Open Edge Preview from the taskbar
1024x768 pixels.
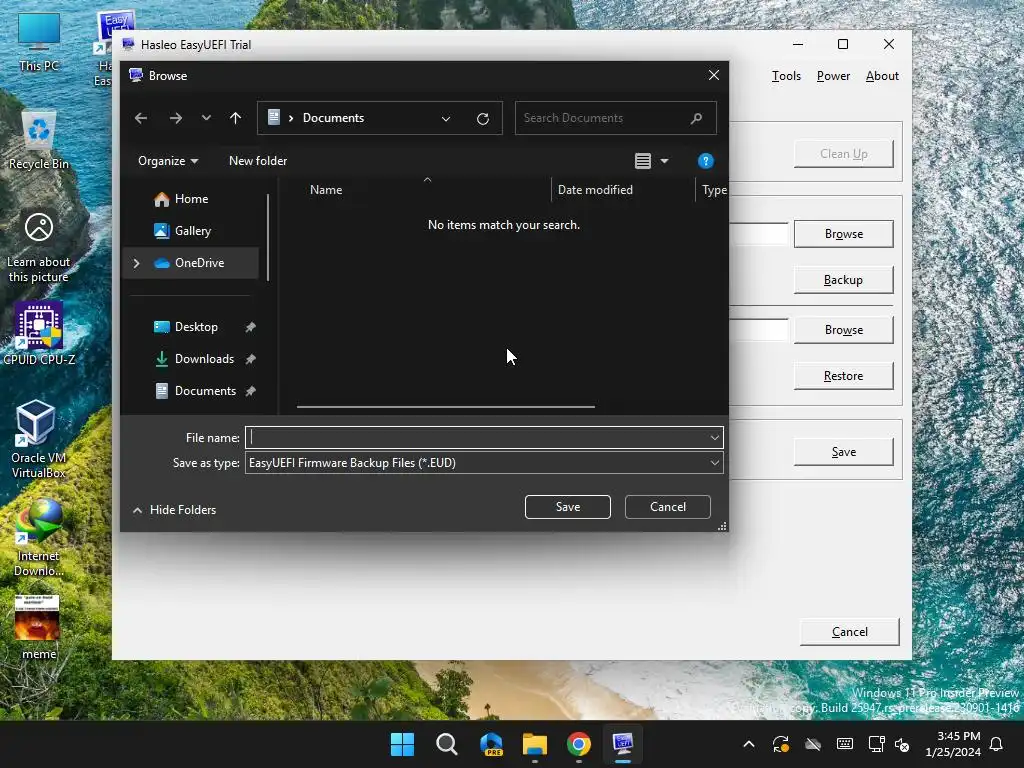coord(491,744)
